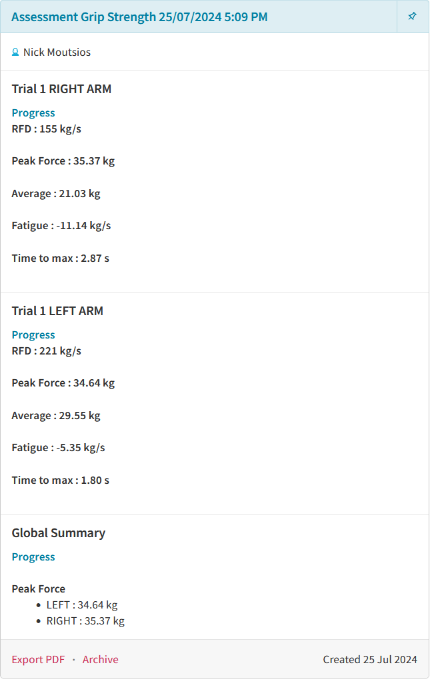Open Progress under Trial 1 RIGHT ARM
The image size is (430, 680).
click(33, 113)
